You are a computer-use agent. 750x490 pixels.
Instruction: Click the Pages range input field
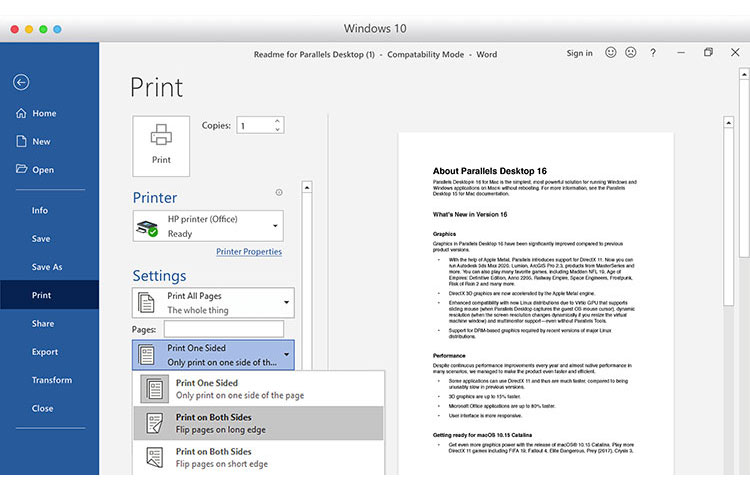[x=224, y=329]
